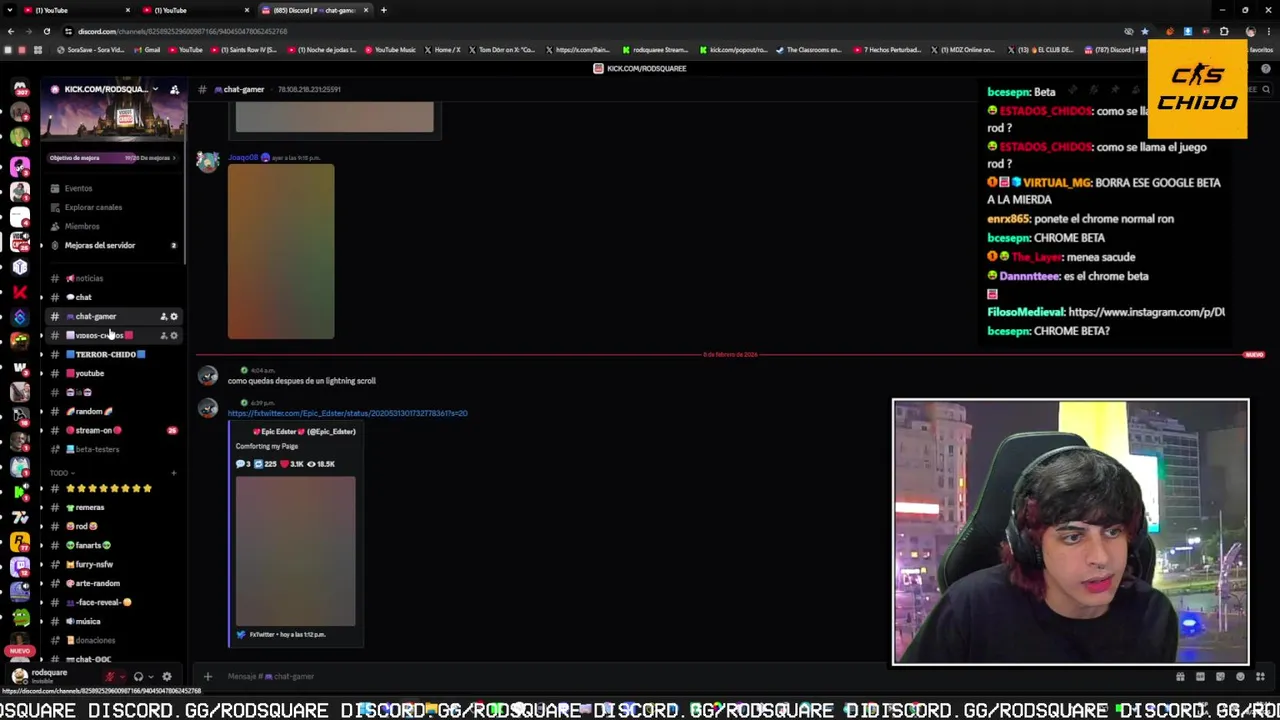Select the música channel

pos(112,621)
